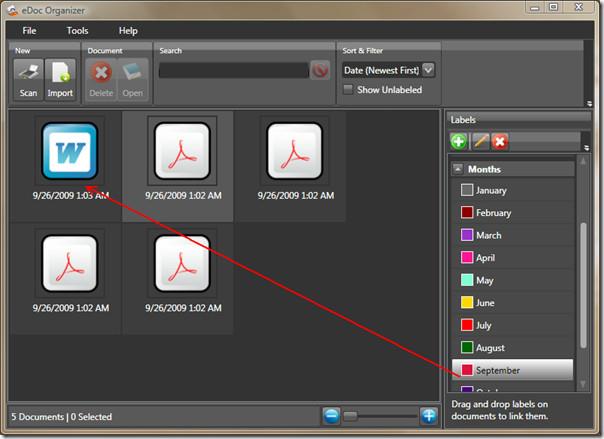The image size is (604, 439).
Task: Click the Import document icon
Action: pos(60,72)
